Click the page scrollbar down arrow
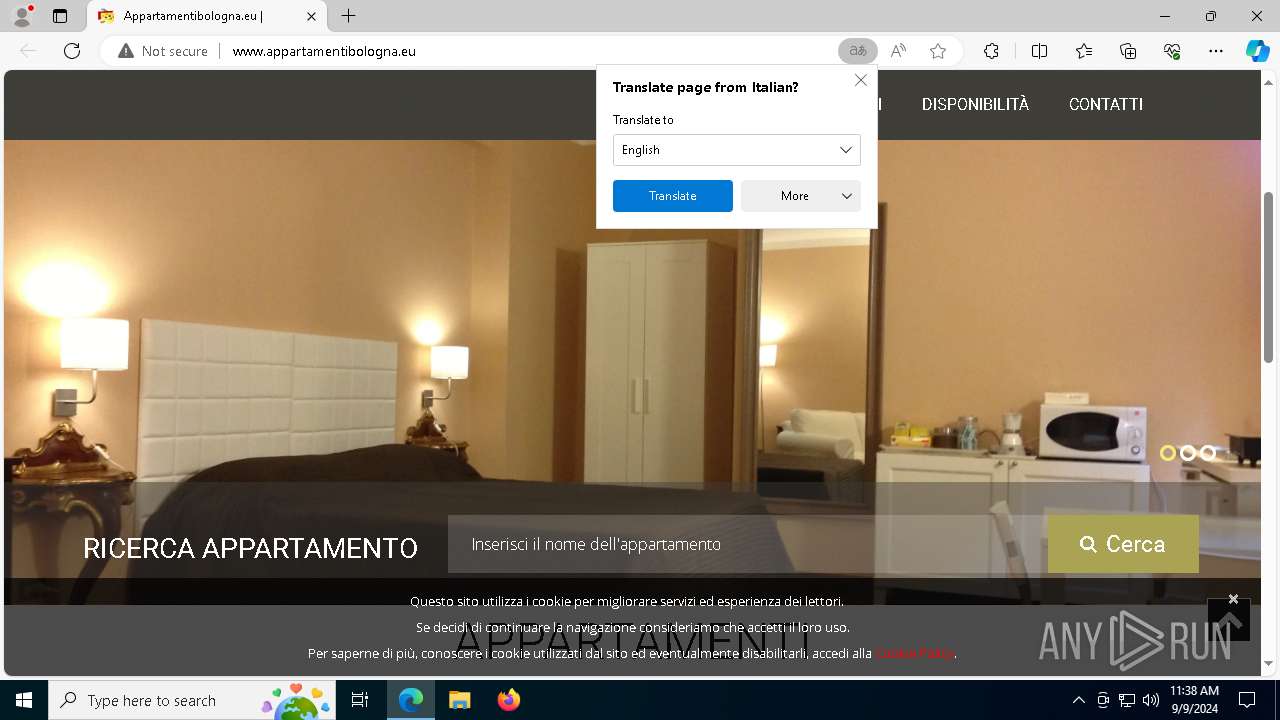 tap(1270, 663)
